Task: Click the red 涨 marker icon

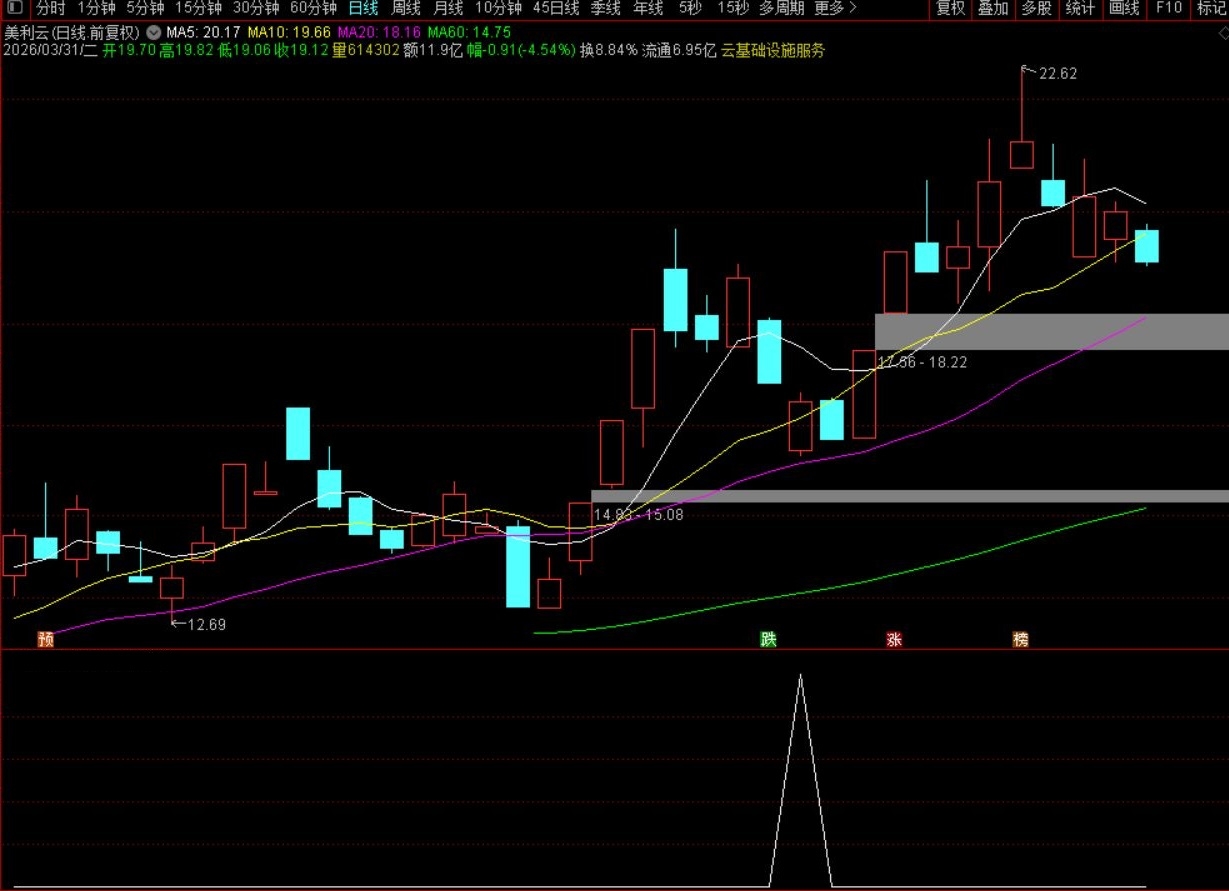Action: point(894,640)
